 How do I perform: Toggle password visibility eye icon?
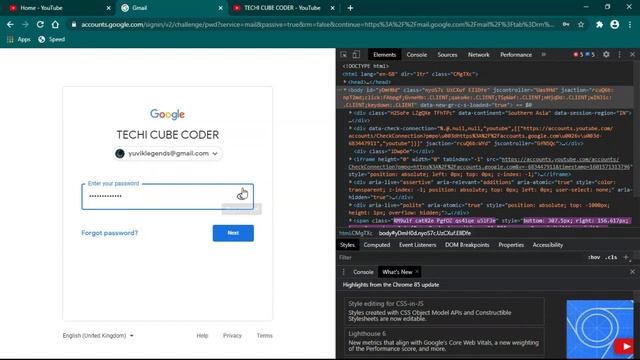242,195
